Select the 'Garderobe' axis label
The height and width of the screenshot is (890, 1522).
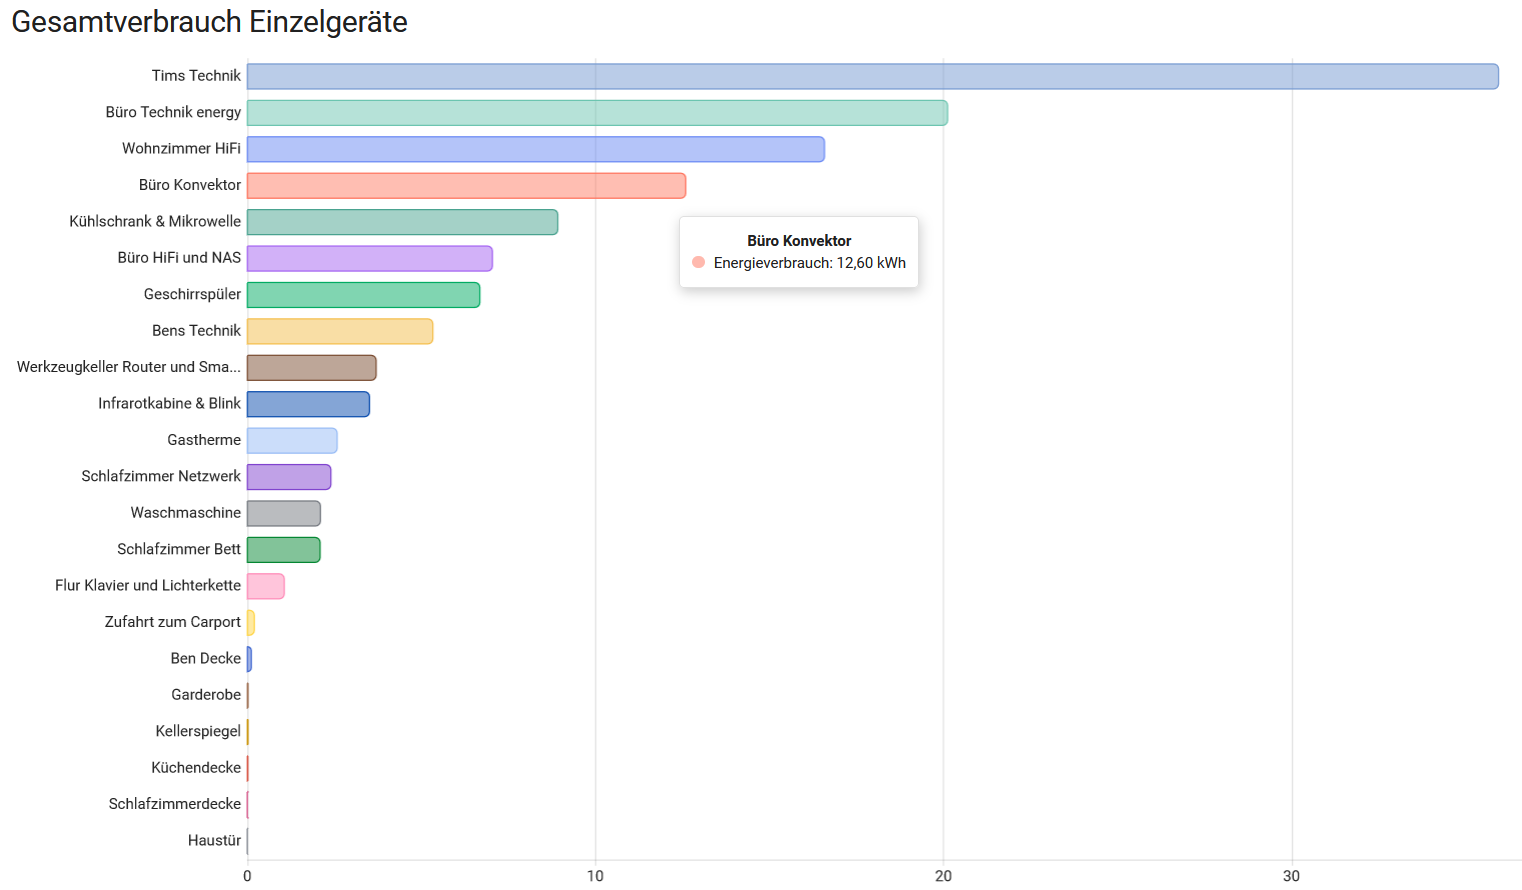click(206, 695)
